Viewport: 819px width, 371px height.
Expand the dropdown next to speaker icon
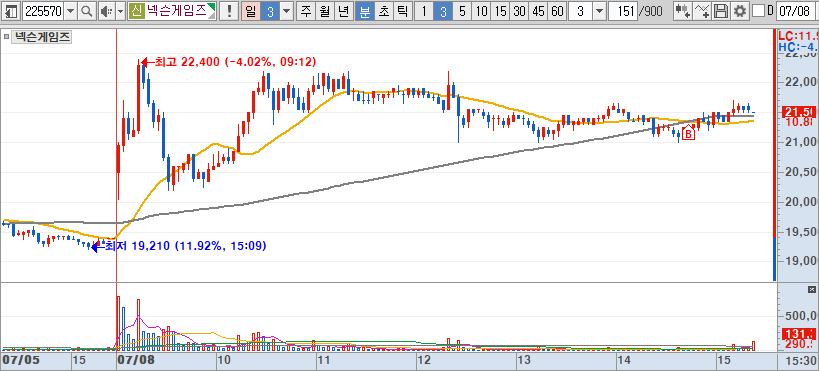[120, 10]
